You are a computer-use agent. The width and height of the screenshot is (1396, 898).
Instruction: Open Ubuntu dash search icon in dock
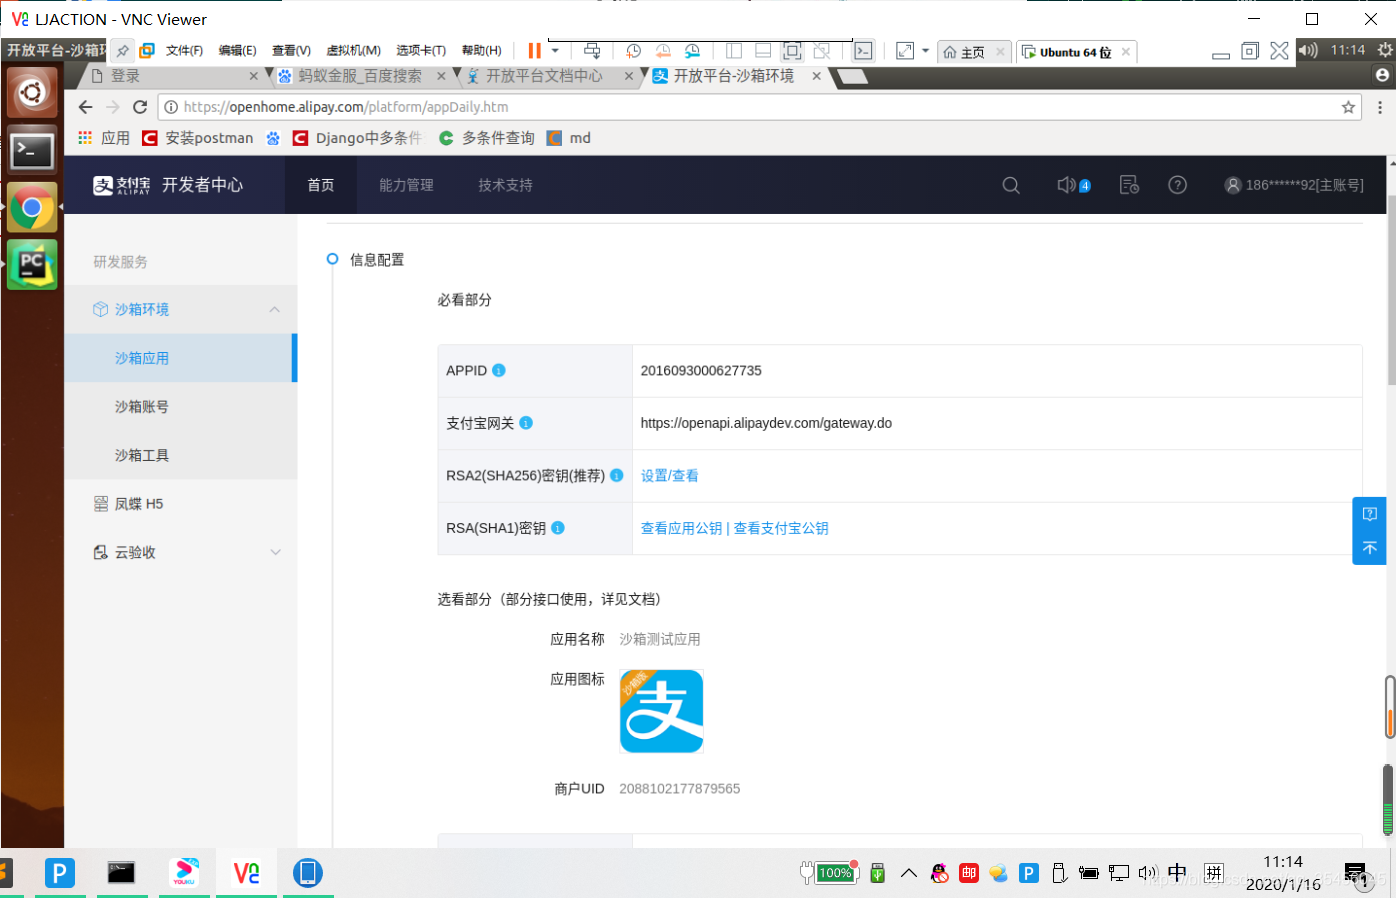point(32,93)
